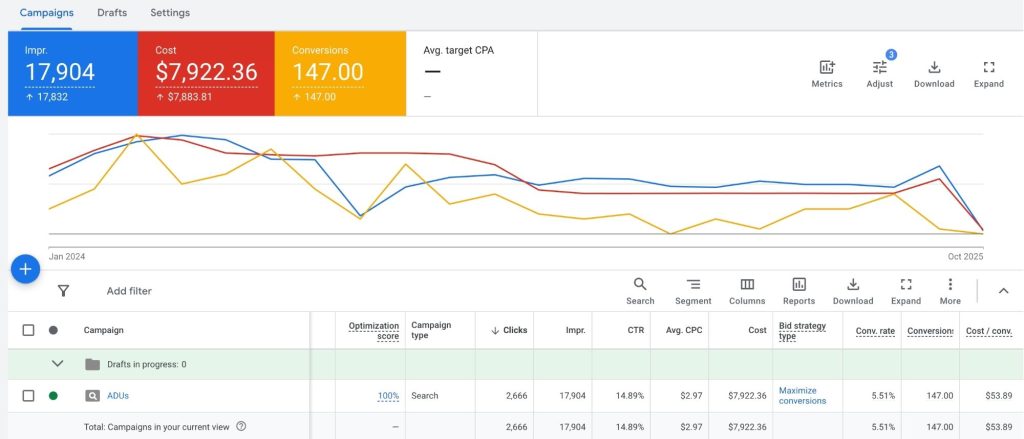Download the chart using top Download icon
Image resolution: width=1024 pixels, height=439 pixels.
click(934, 68)
